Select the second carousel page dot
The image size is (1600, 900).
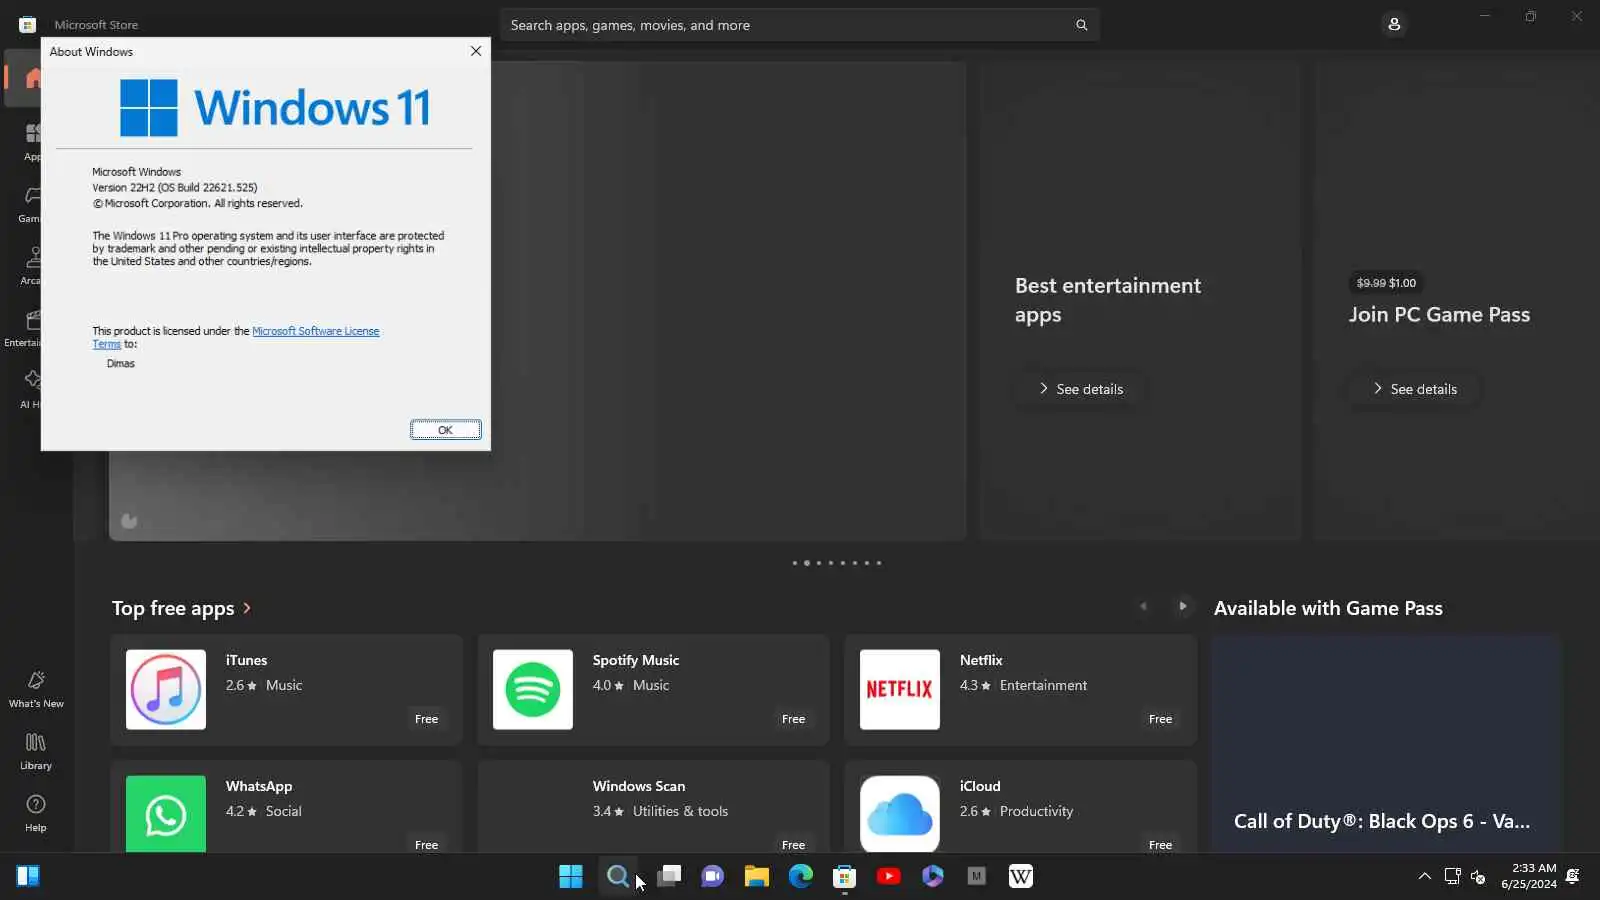[x=807, y=563]
